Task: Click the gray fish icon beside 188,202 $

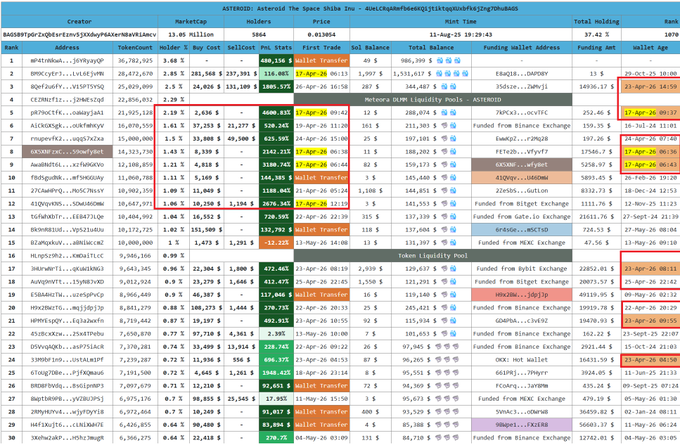Action: coord(444,152)
